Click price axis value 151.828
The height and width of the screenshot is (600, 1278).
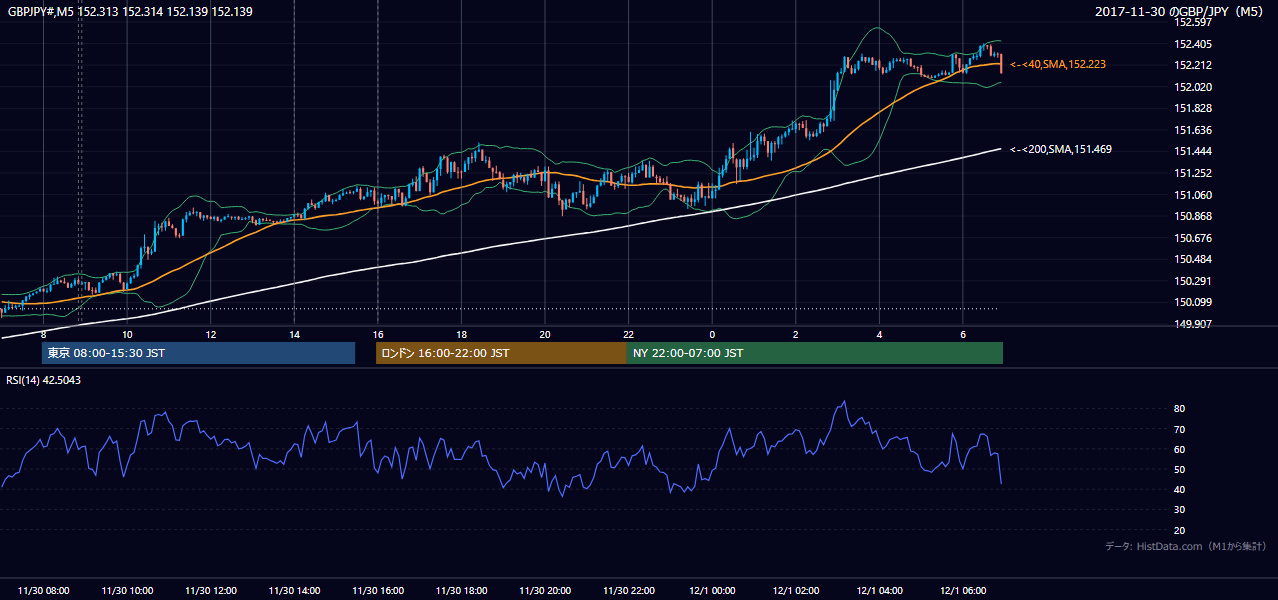[x=1193, y=108]
